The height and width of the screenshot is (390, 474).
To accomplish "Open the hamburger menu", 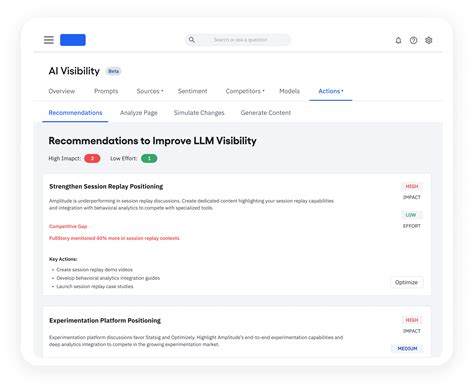I will pos(49,40).
